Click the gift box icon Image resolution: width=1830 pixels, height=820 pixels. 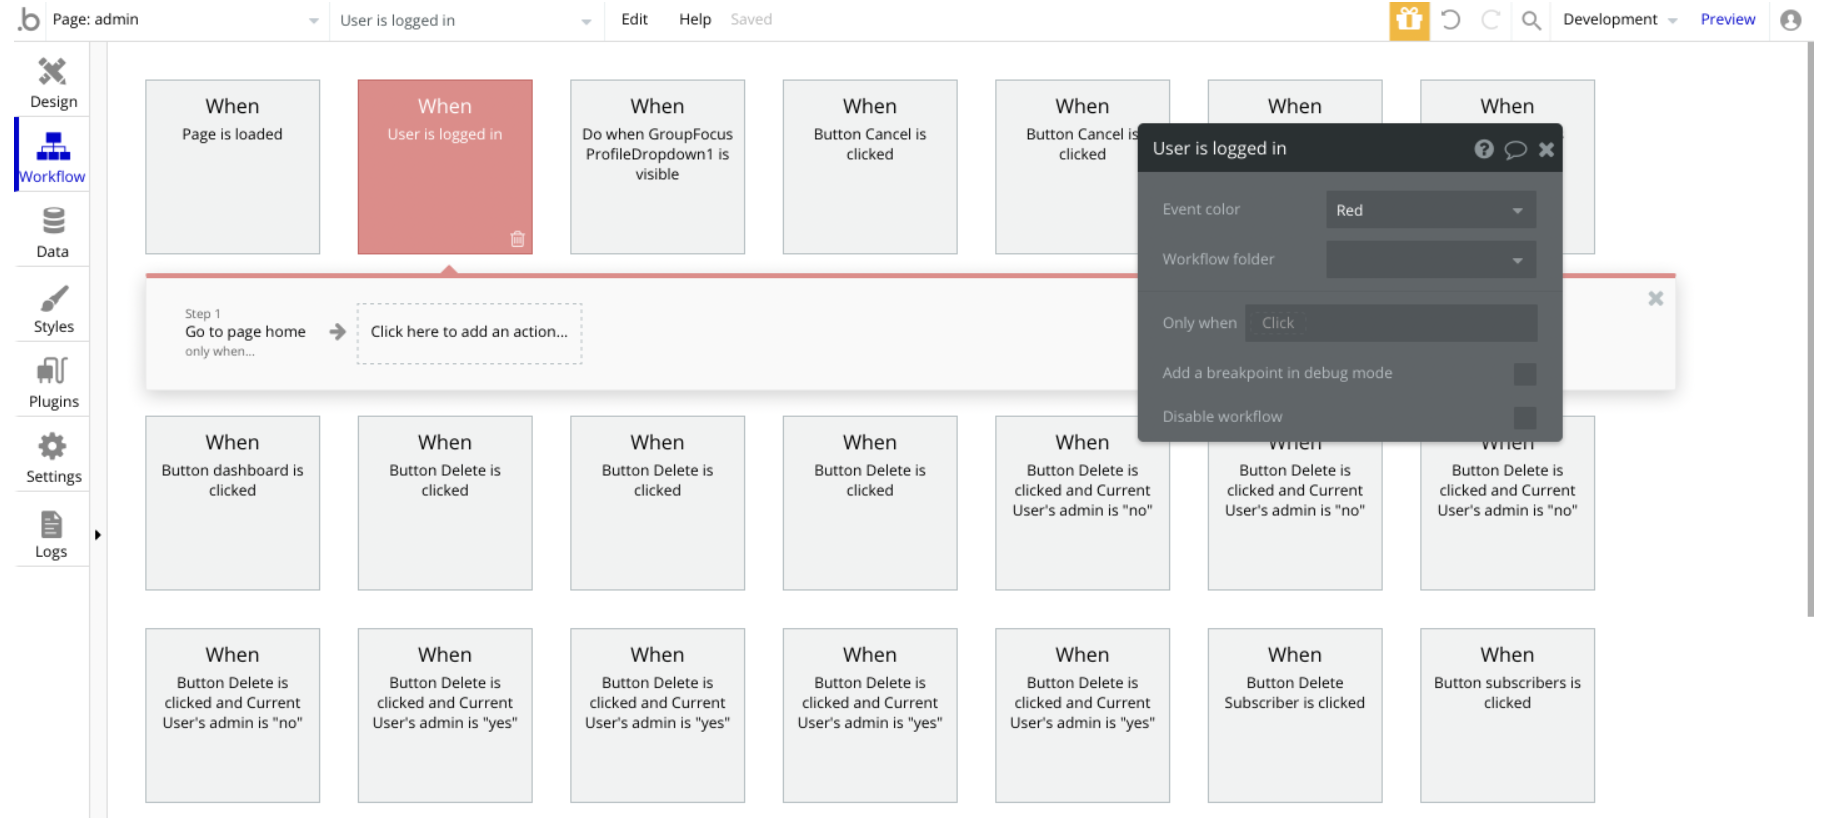pyautogui.click(x=1409, y=20)
